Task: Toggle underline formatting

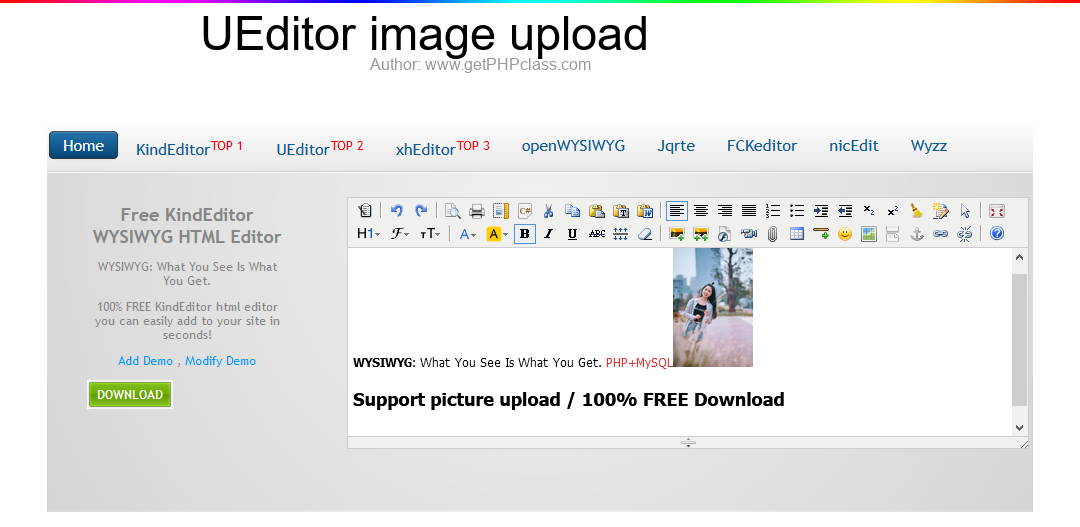Action: (x=572, y=234)
